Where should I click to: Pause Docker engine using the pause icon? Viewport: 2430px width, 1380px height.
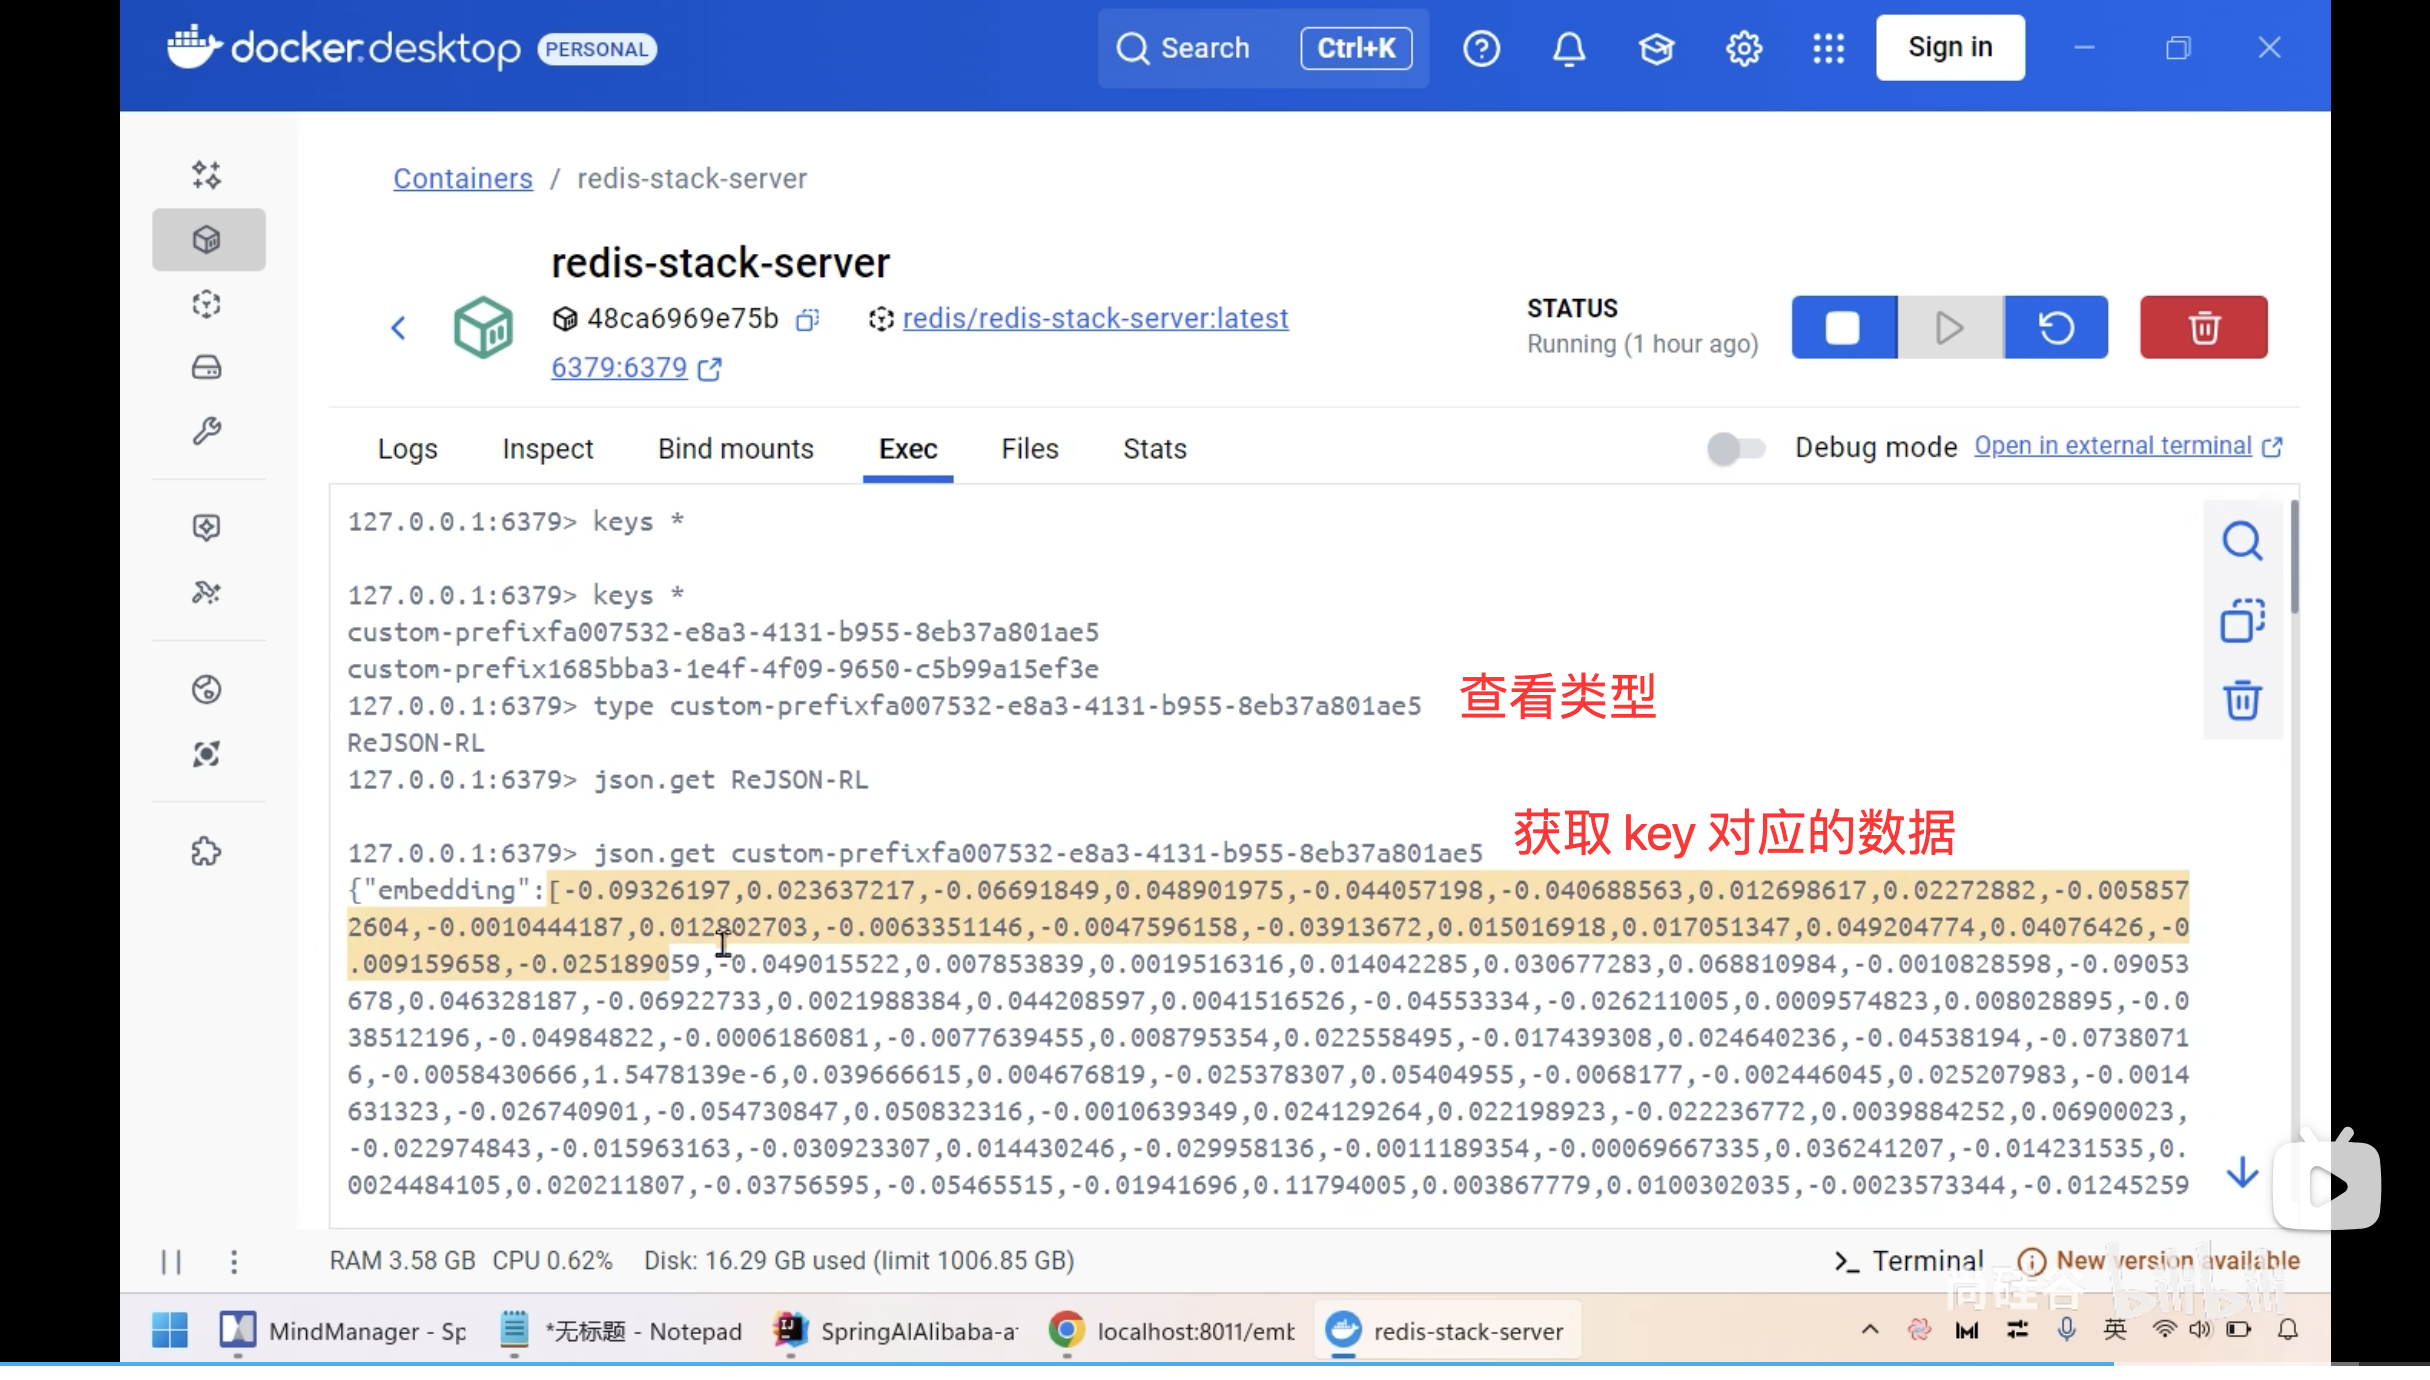[172, 1262]
